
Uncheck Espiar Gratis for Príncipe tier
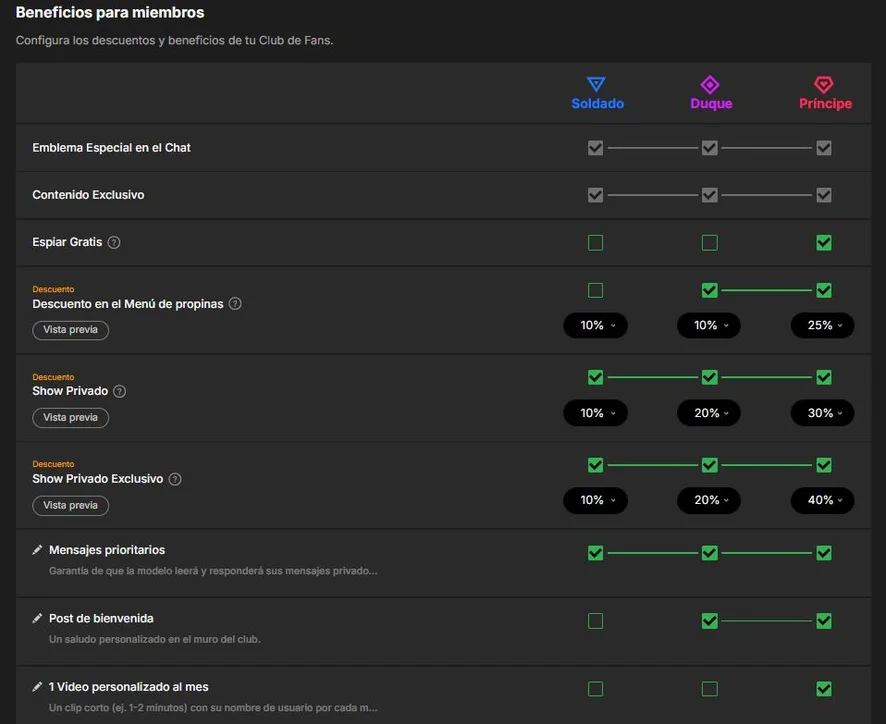point(823,243)
